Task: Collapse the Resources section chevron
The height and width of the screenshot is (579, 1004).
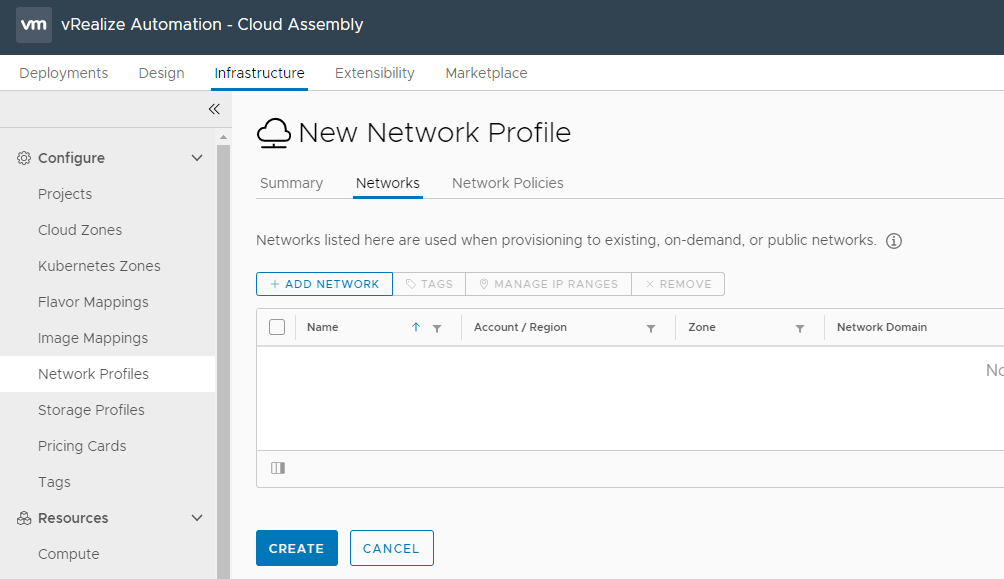Action: [x=197, y=518]
